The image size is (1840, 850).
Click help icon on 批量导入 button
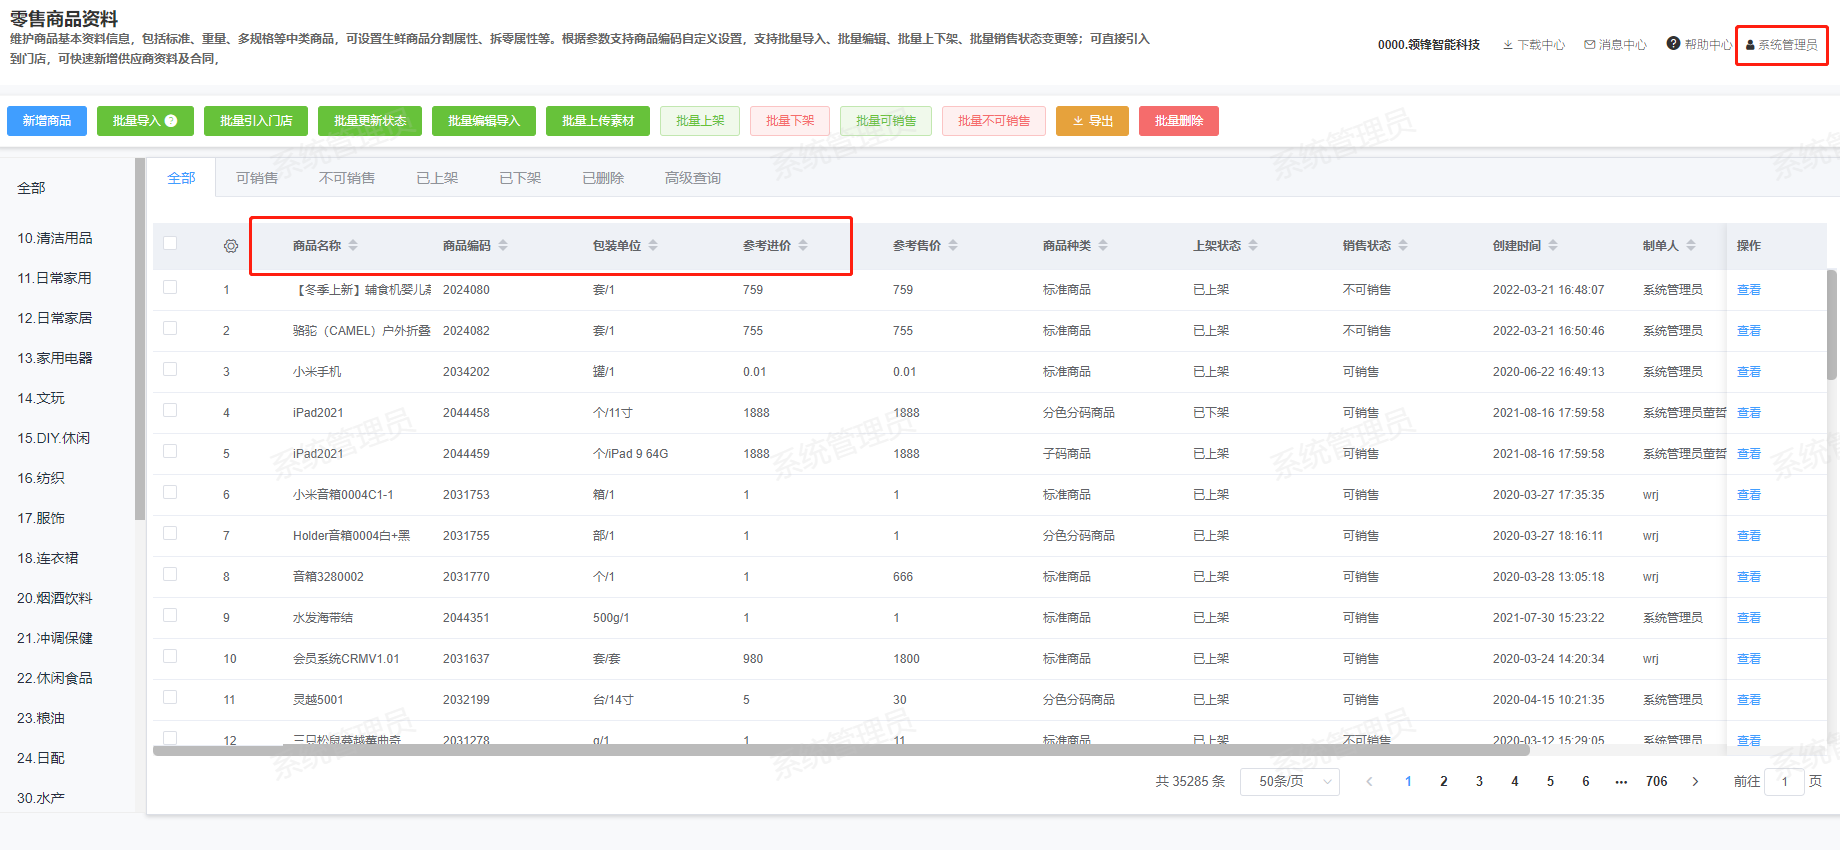(x=171, y=121)
